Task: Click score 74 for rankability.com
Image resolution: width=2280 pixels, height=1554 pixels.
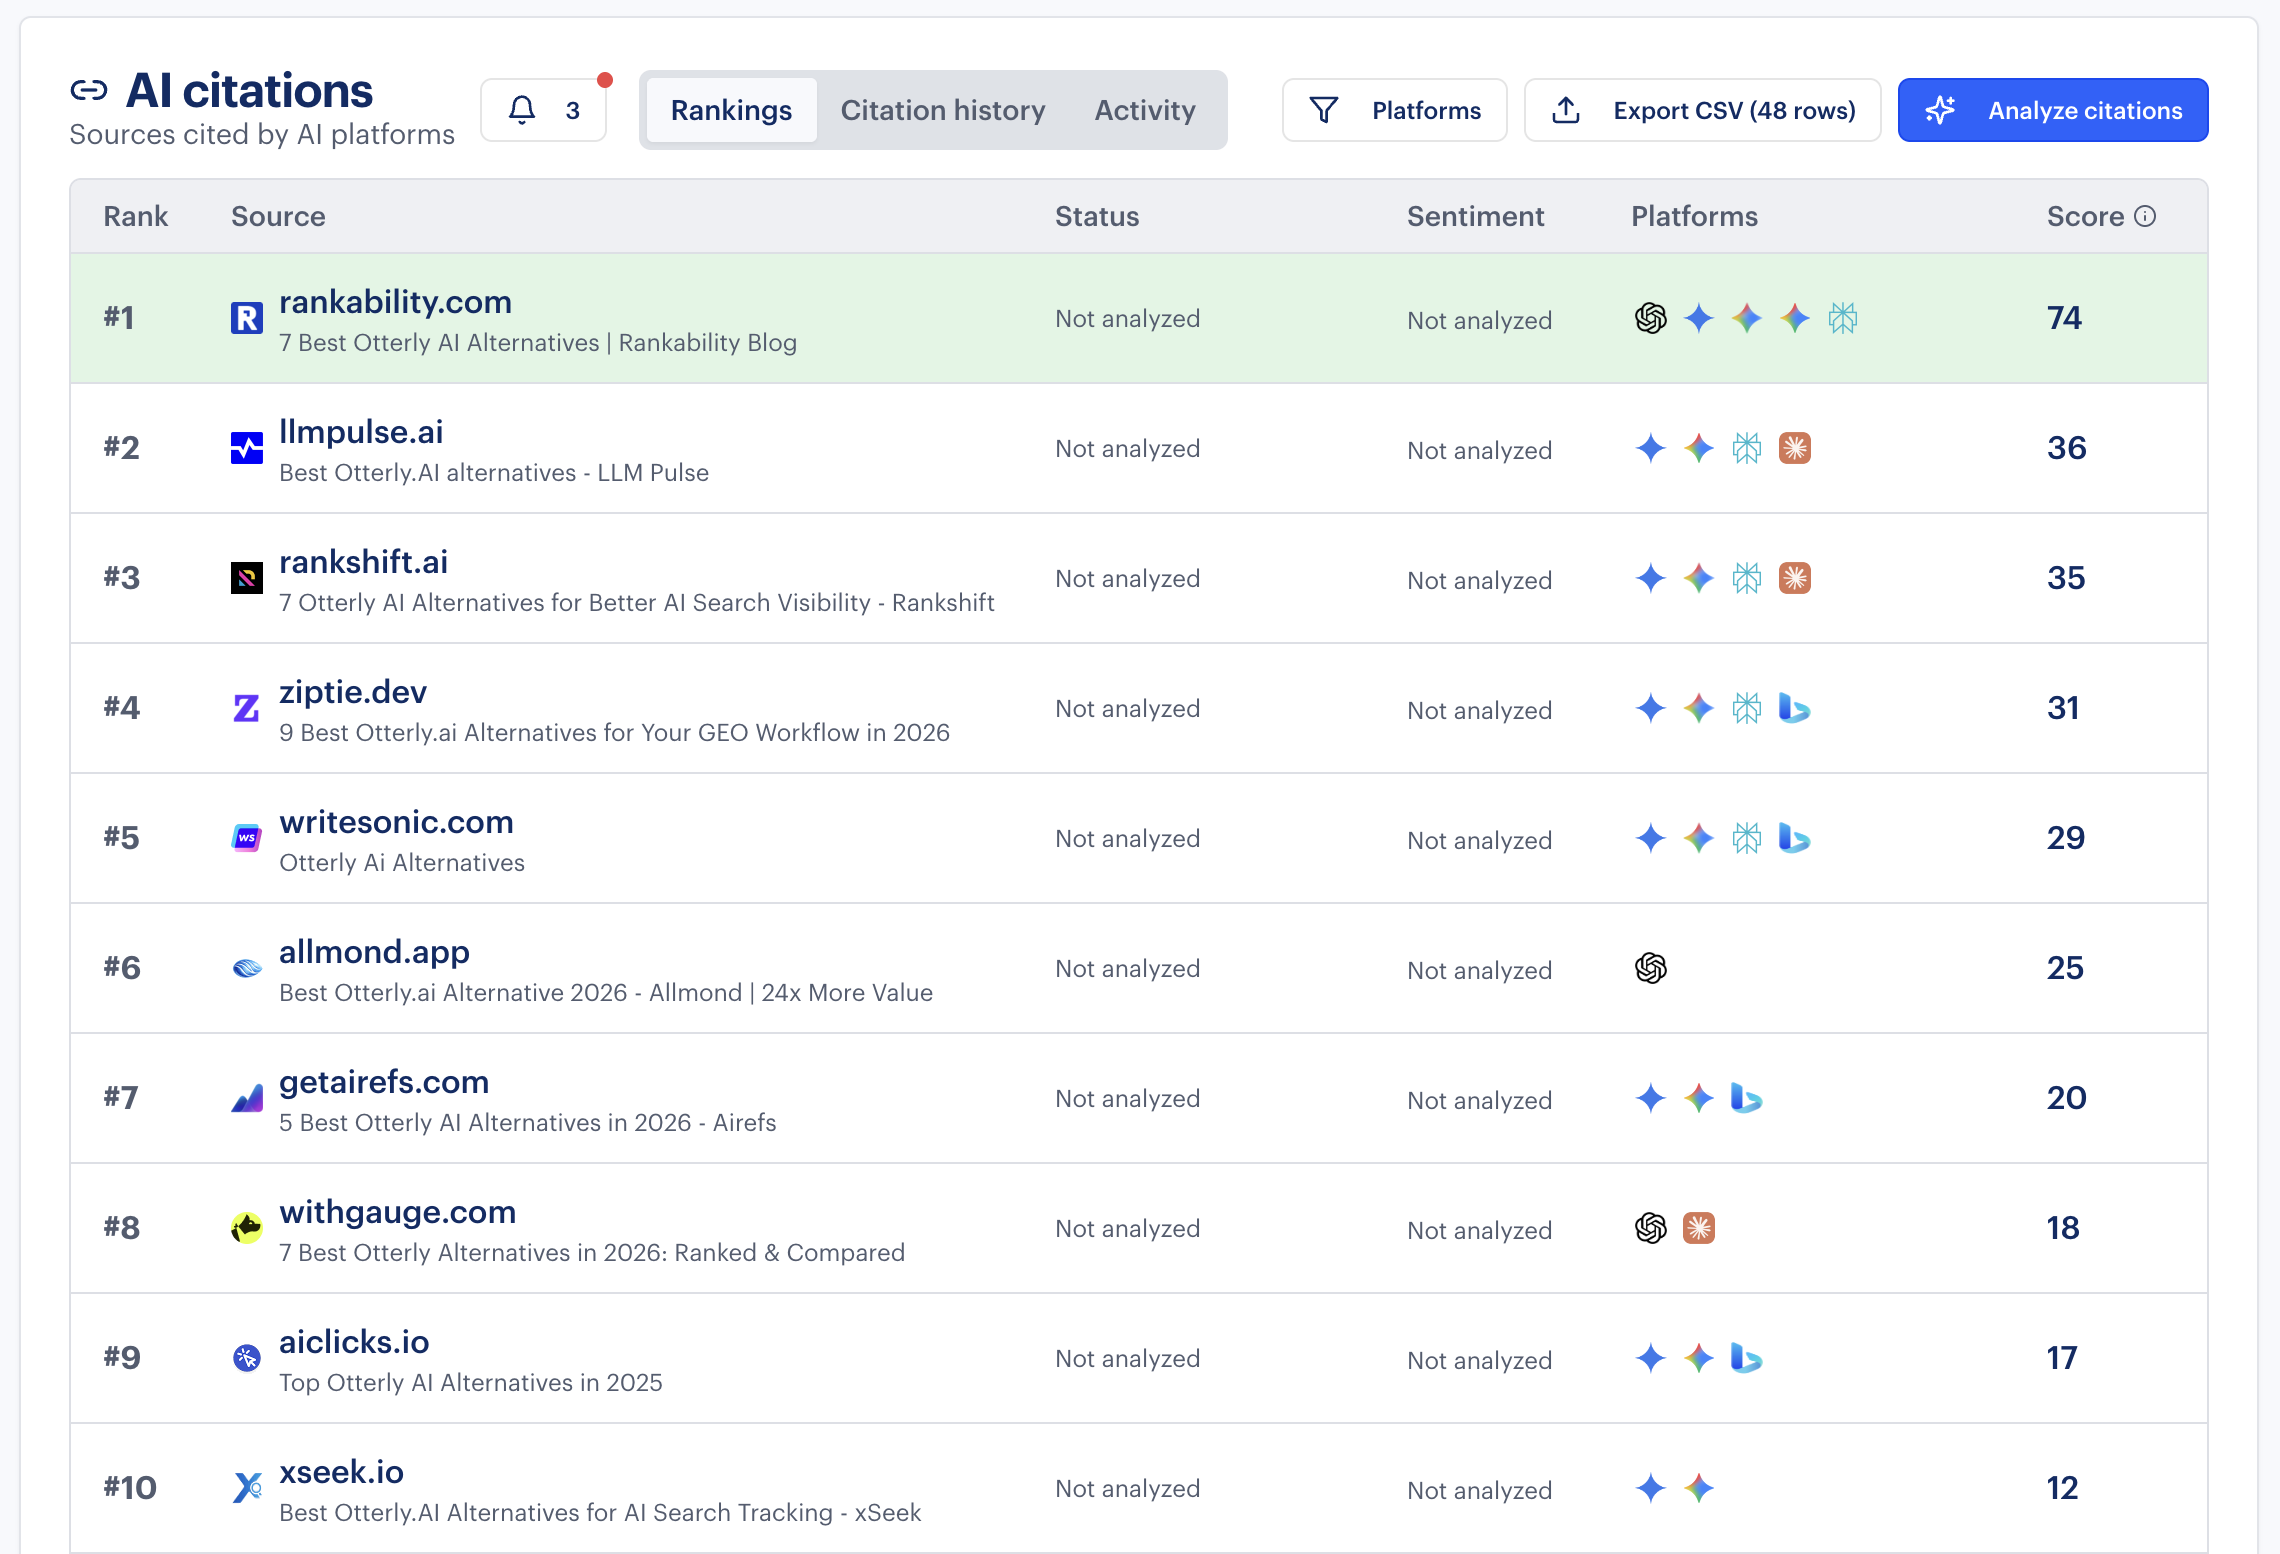Action: [x=2064, y=318]
